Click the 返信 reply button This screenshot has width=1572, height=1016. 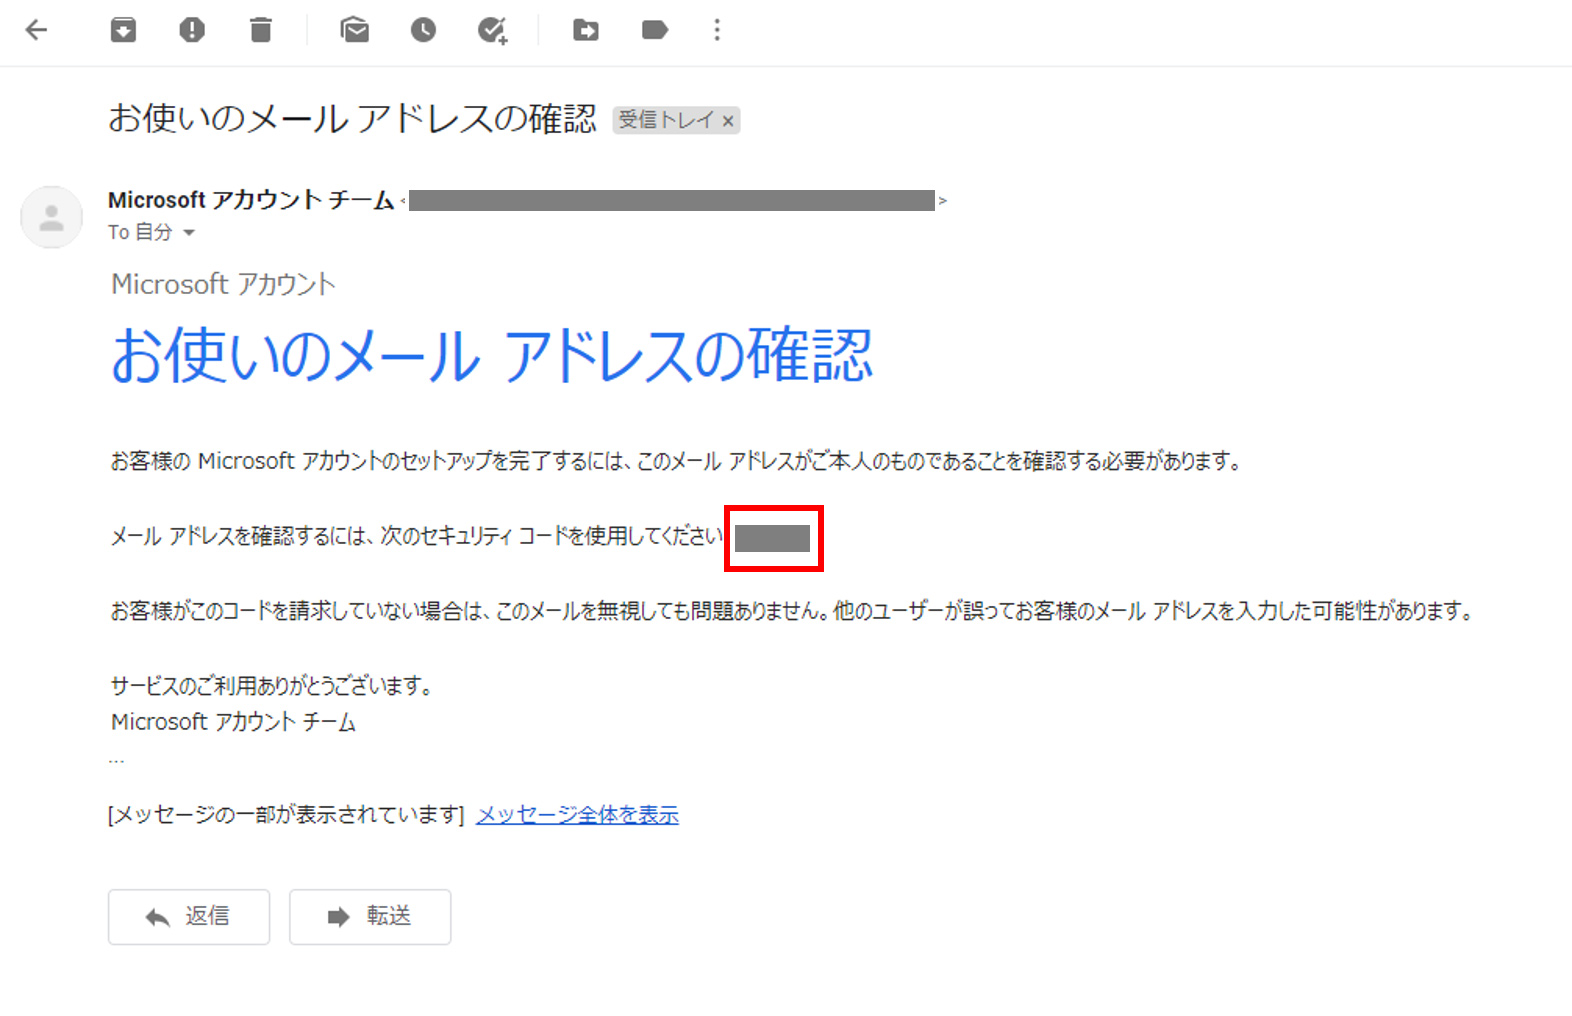189,917
